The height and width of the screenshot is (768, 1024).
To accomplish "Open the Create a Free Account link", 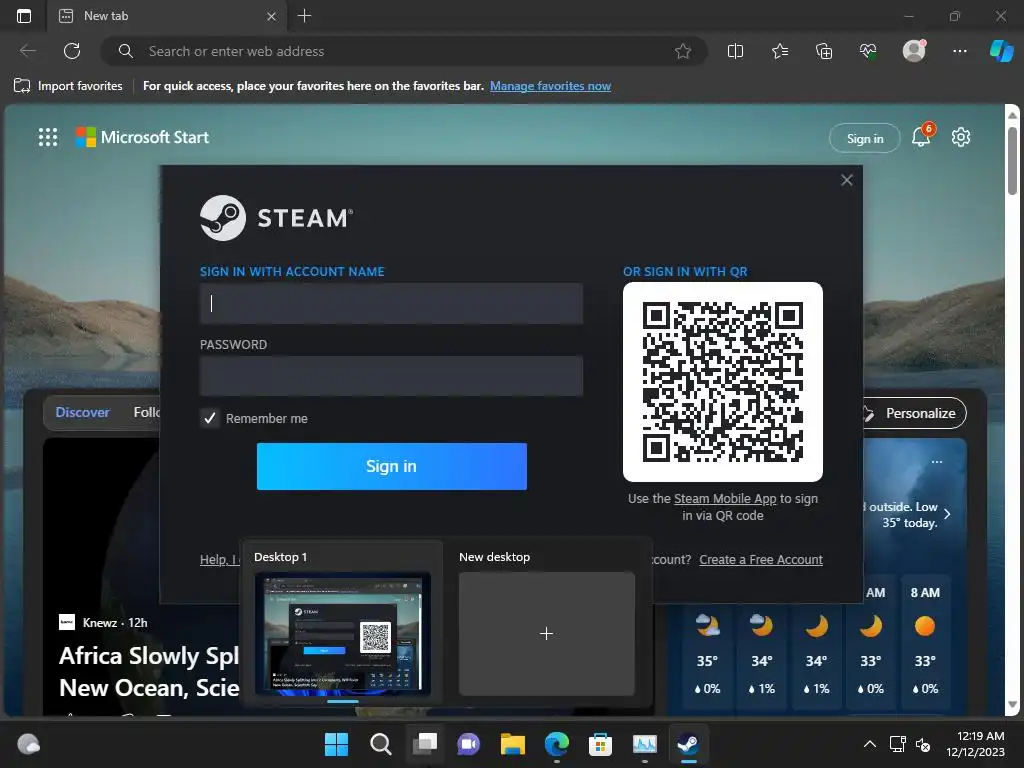I will (761, 560).
